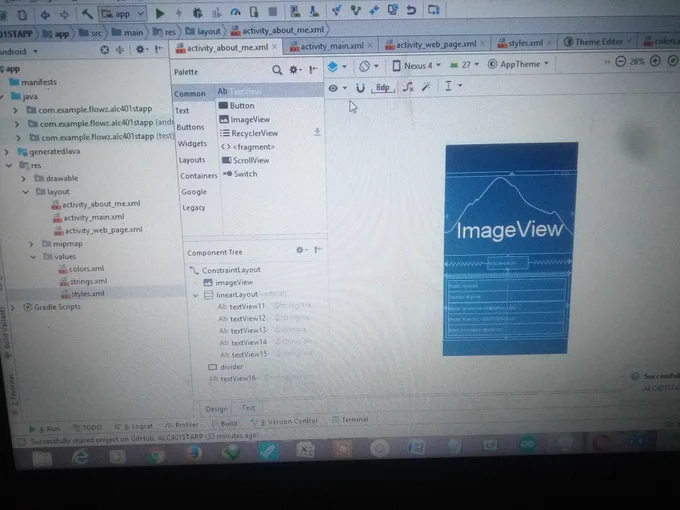Click Design Surface layers icon
This screenshot has width=680, height=510.
coord(333,67)
